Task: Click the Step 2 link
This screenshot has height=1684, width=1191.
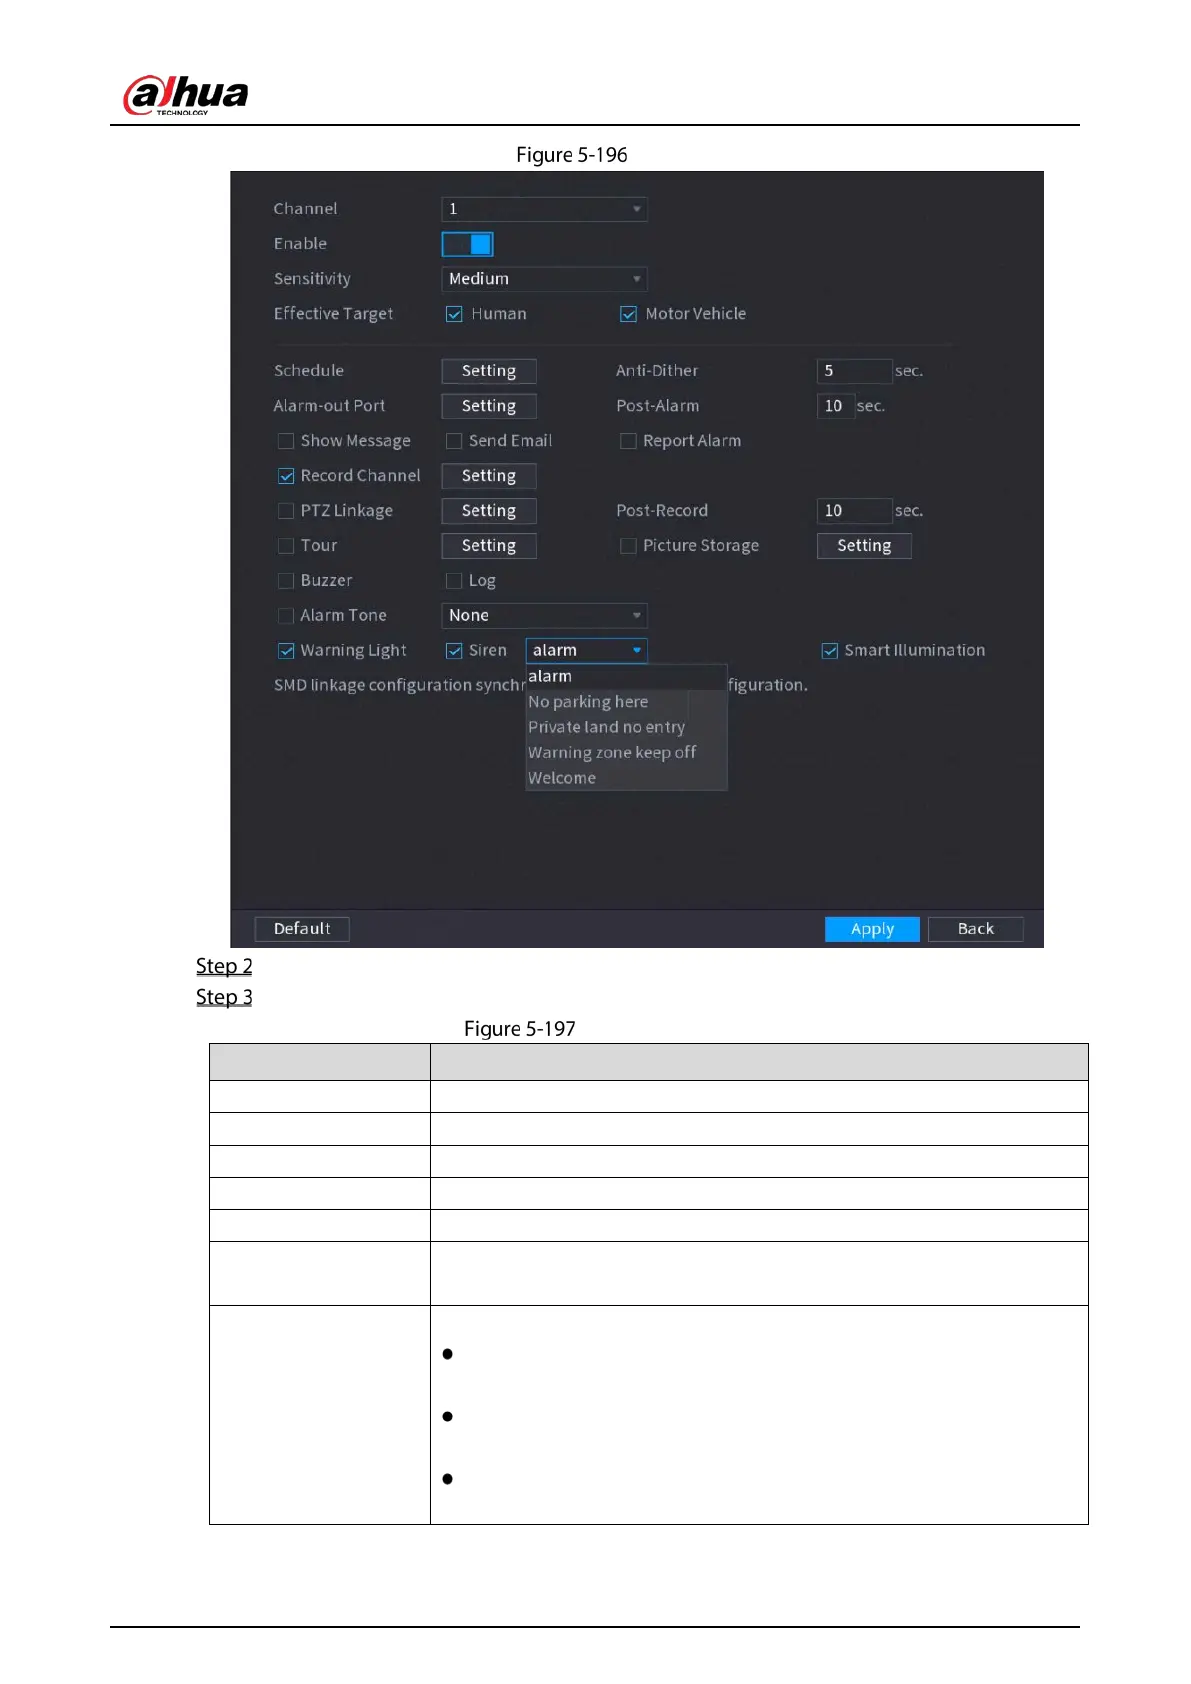Action: [224, 966]
